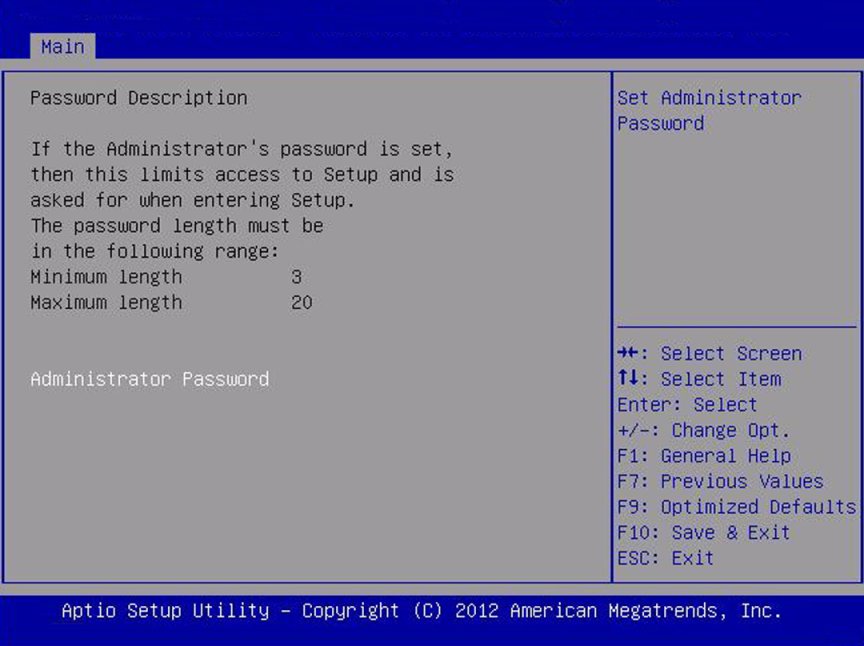This screenshot has height=646, width=864.
Task: Click the left-right arrows Select Screen icon
Action: click(x=629, y=354)
